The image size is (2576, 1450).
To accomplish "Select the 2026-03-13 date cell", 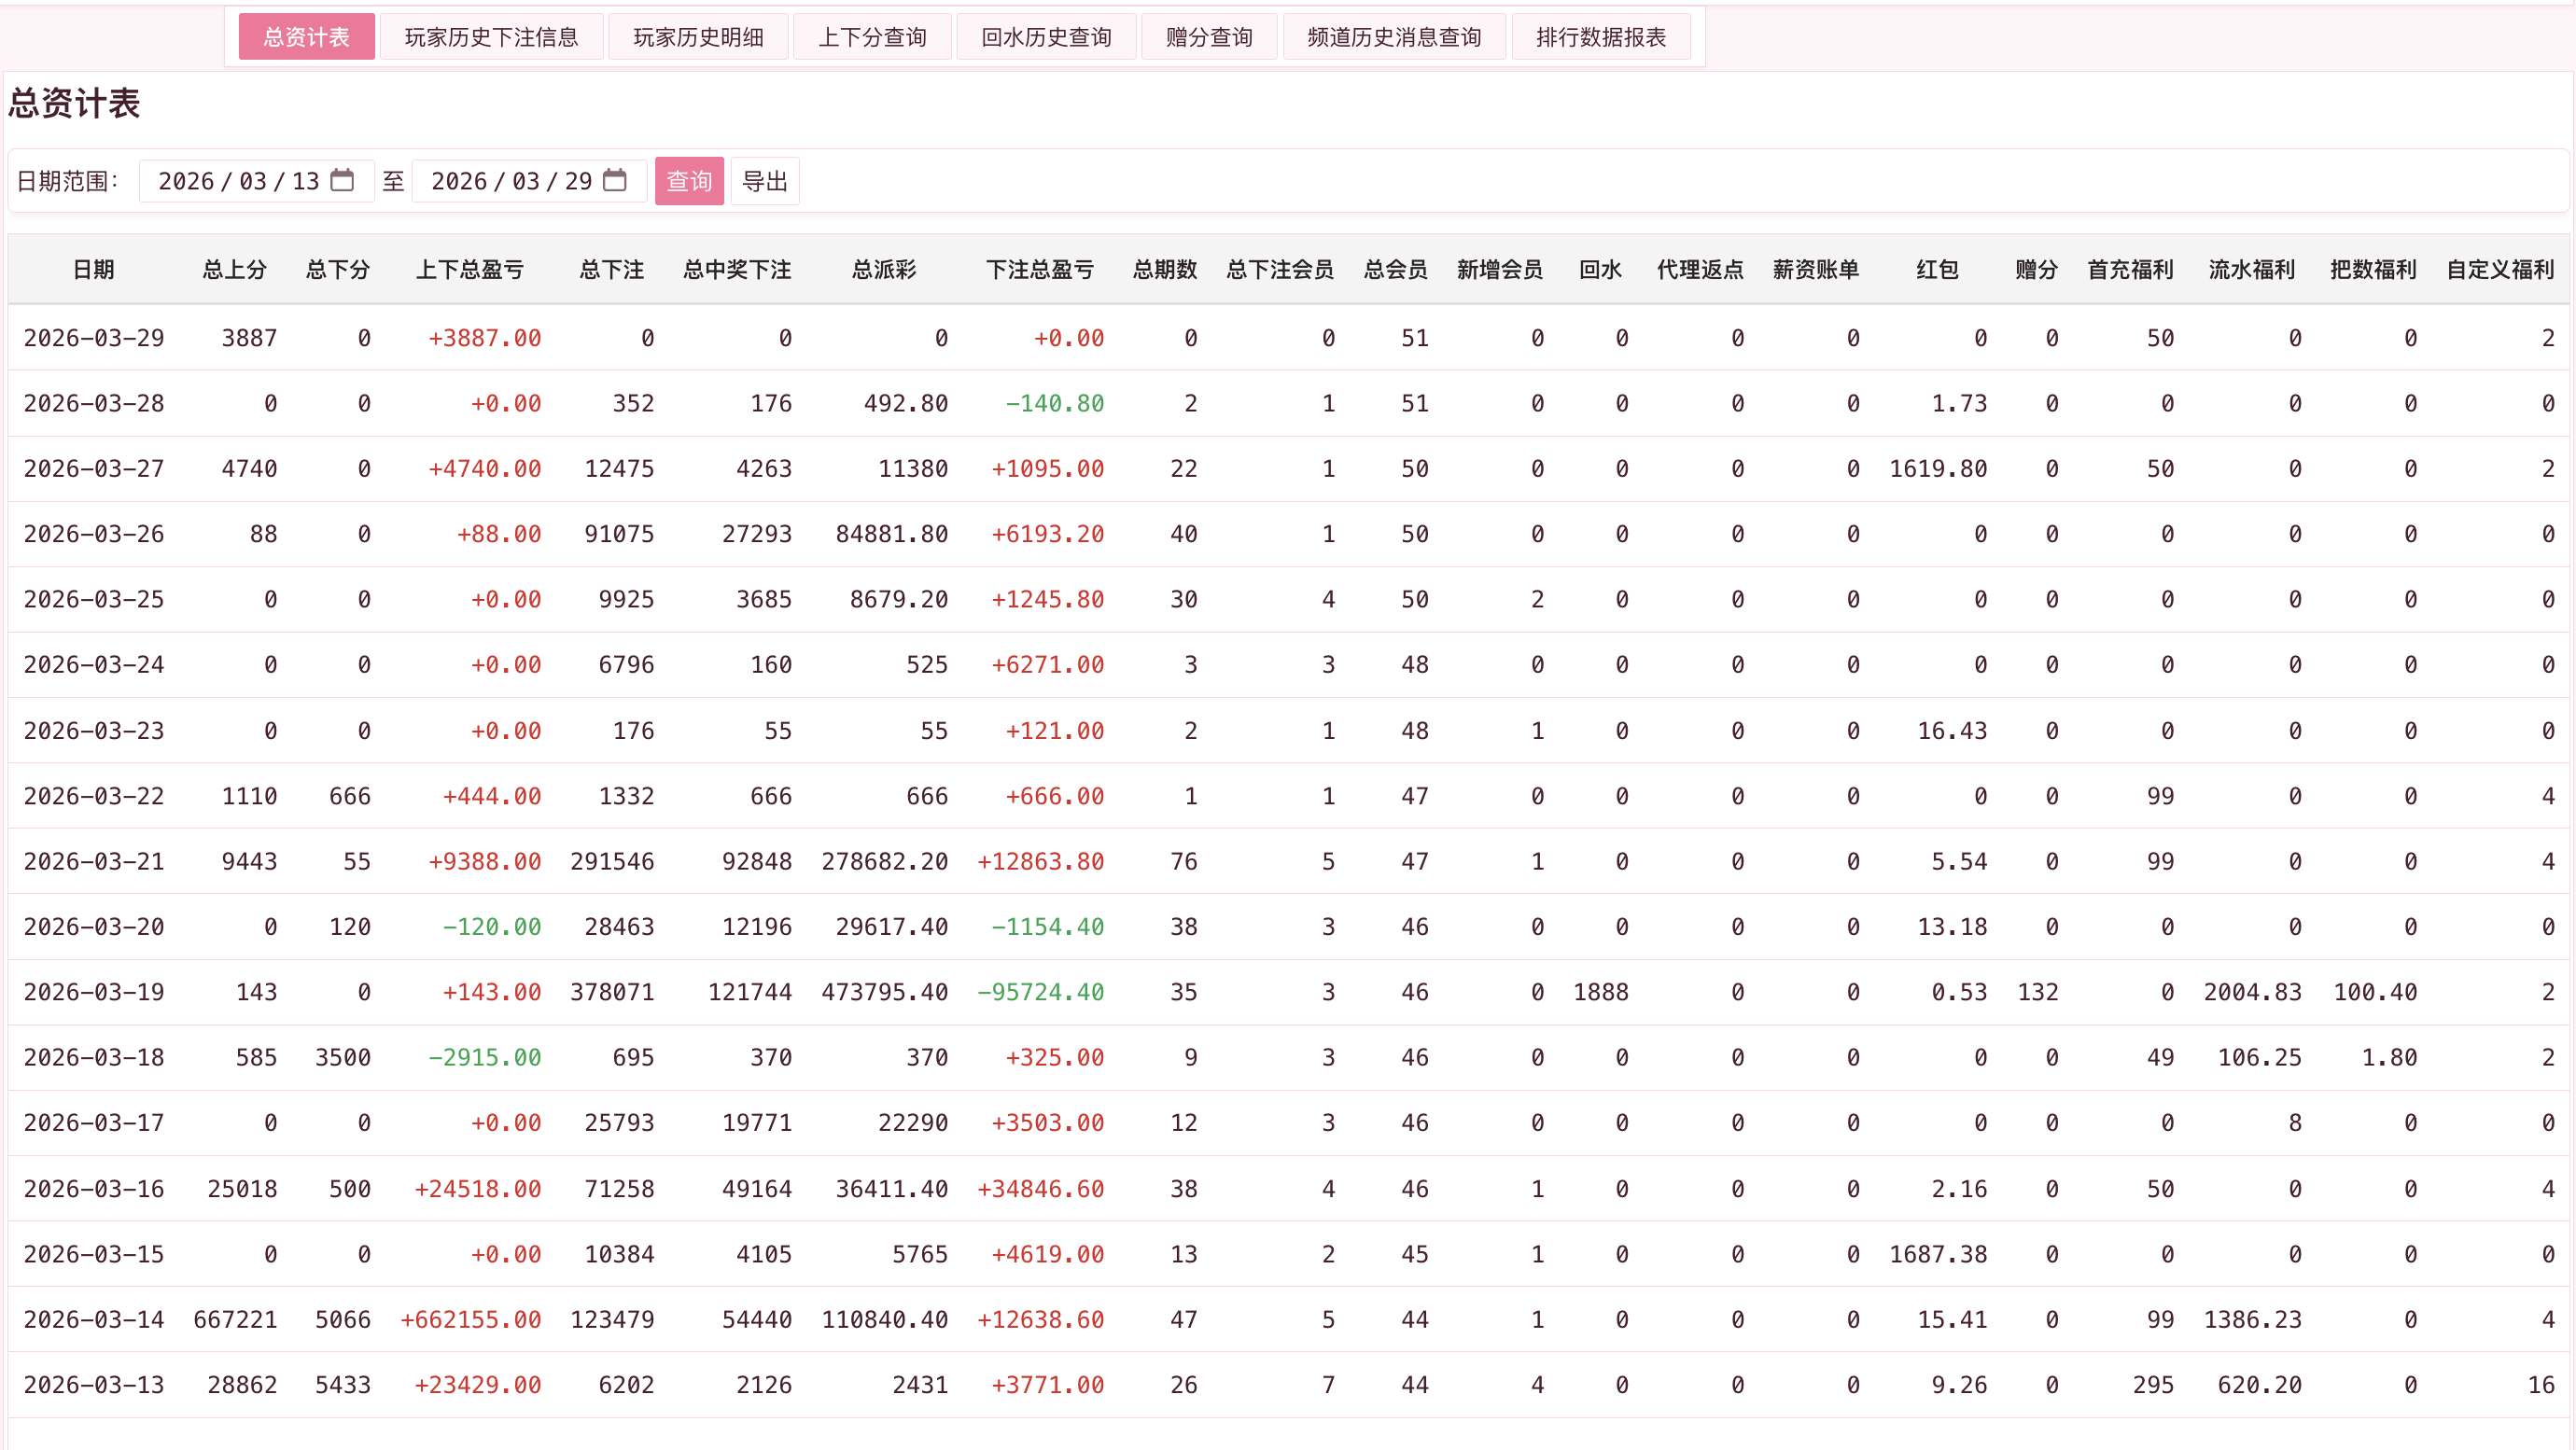I will [94, 1384].
